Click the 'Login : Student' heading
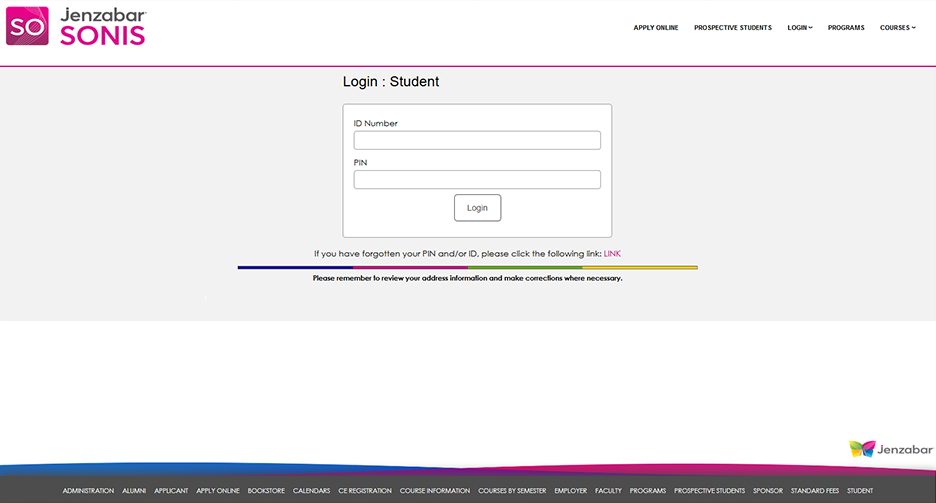The image size is (936, 503). coord(391,82)
